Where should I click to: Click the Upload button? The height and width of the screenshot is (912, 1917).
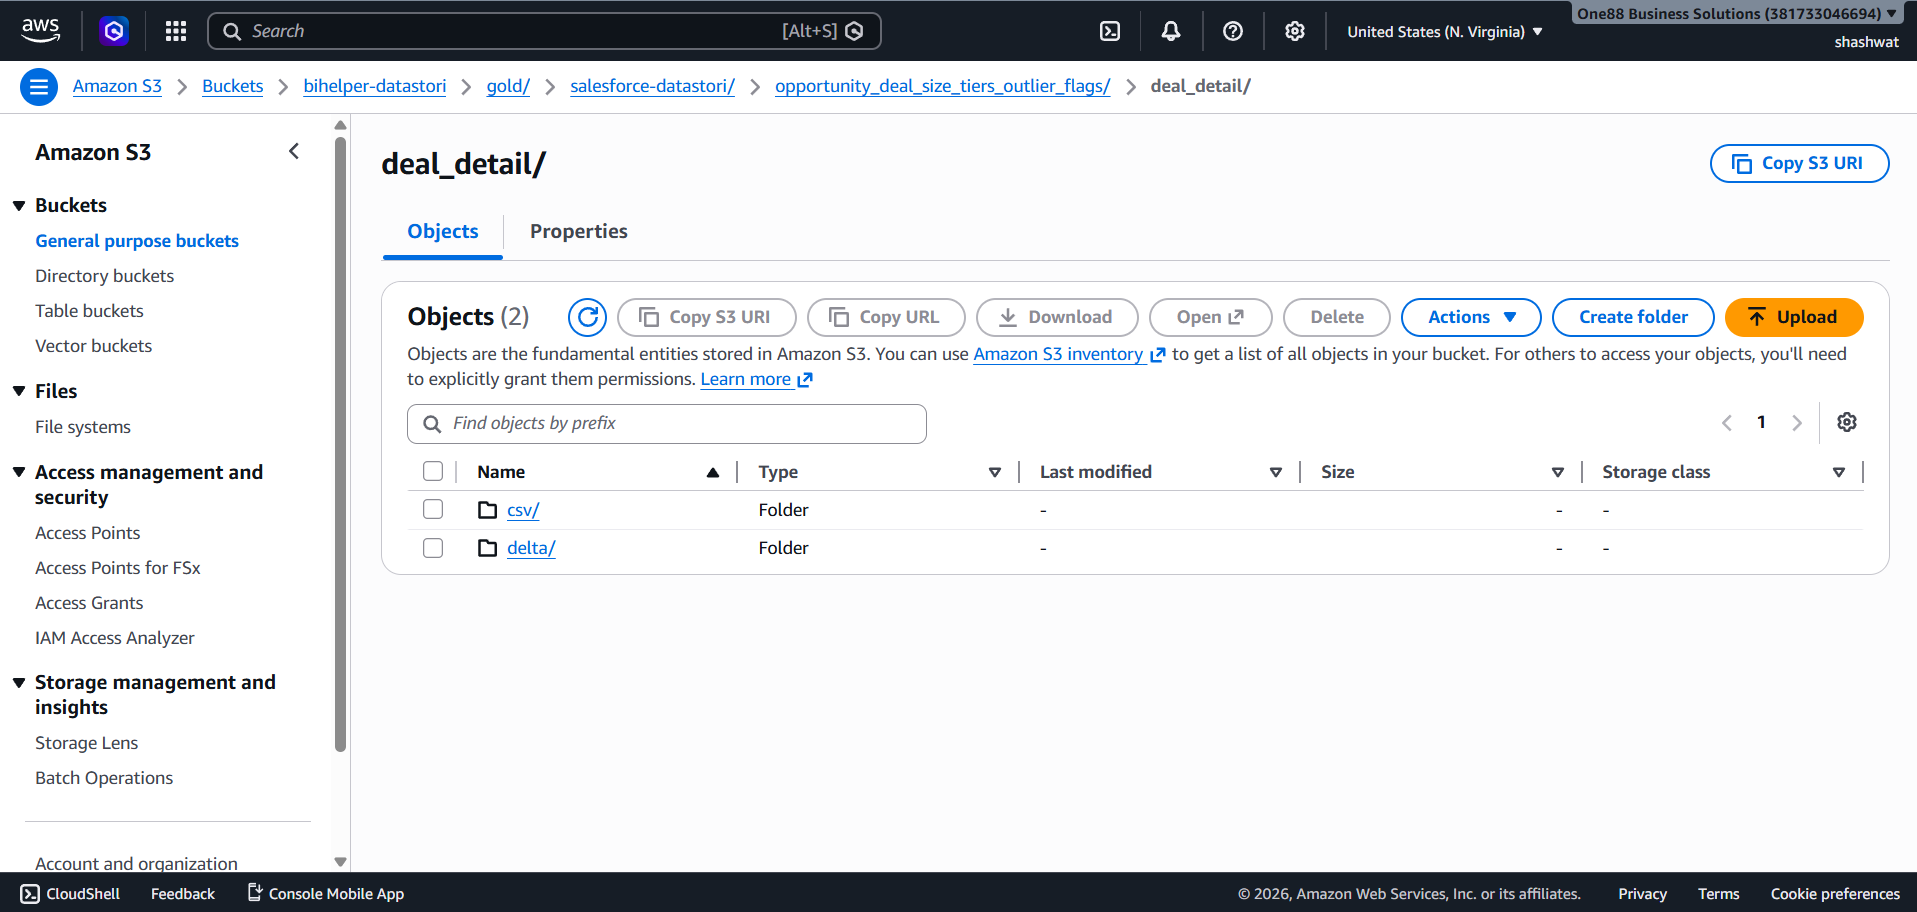point(1794,317)
